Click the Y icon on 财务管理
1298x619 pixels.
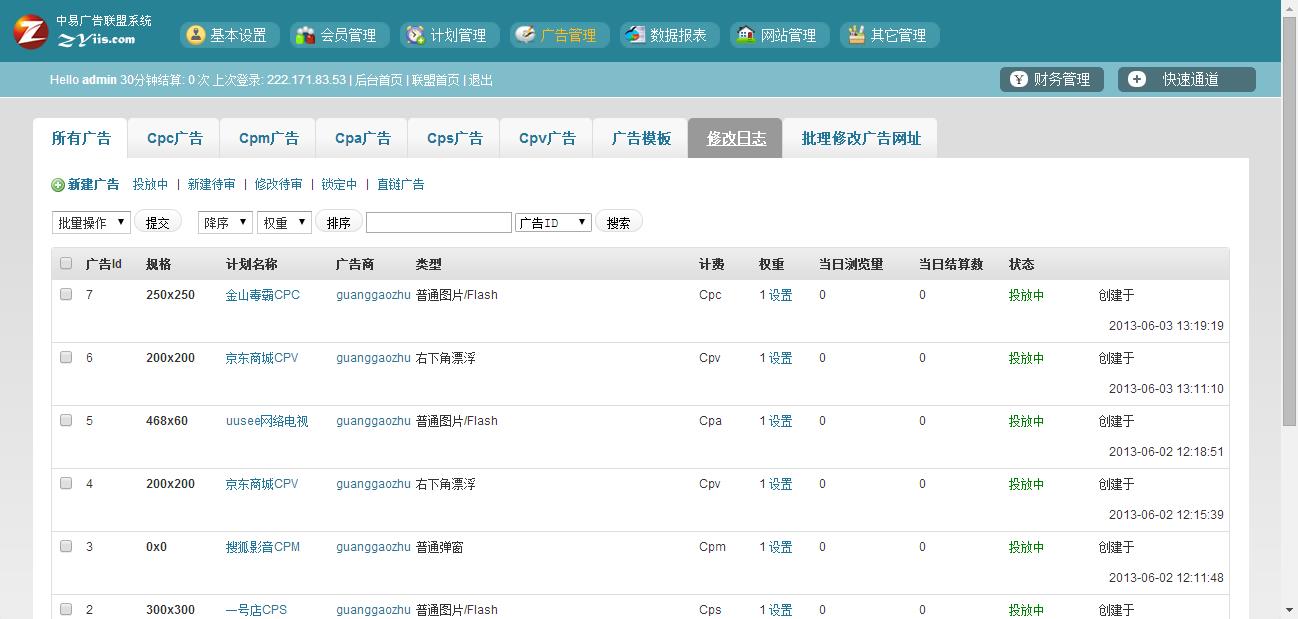(1019, 79)
